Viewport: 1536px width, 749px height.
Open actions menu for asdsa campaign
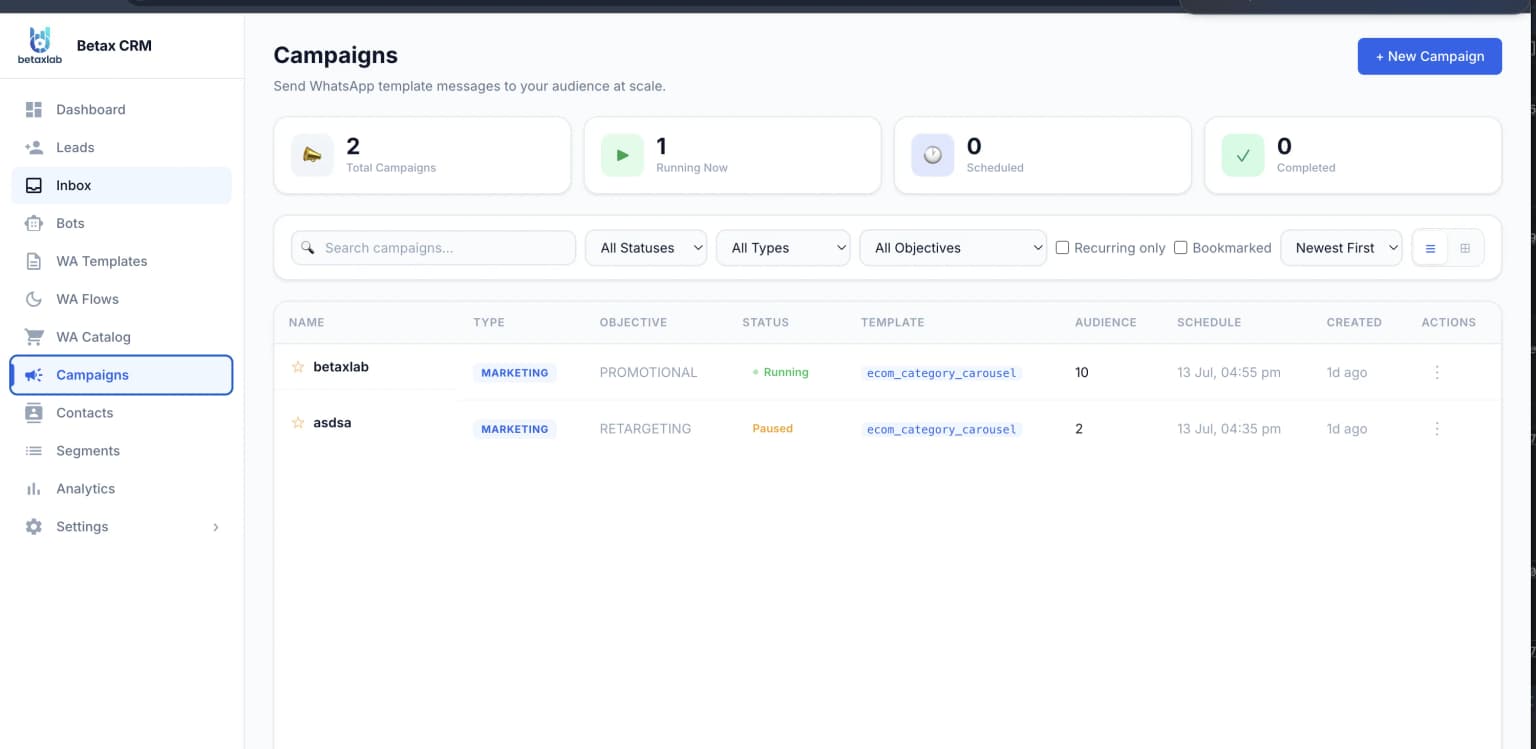pos(1437,428)
